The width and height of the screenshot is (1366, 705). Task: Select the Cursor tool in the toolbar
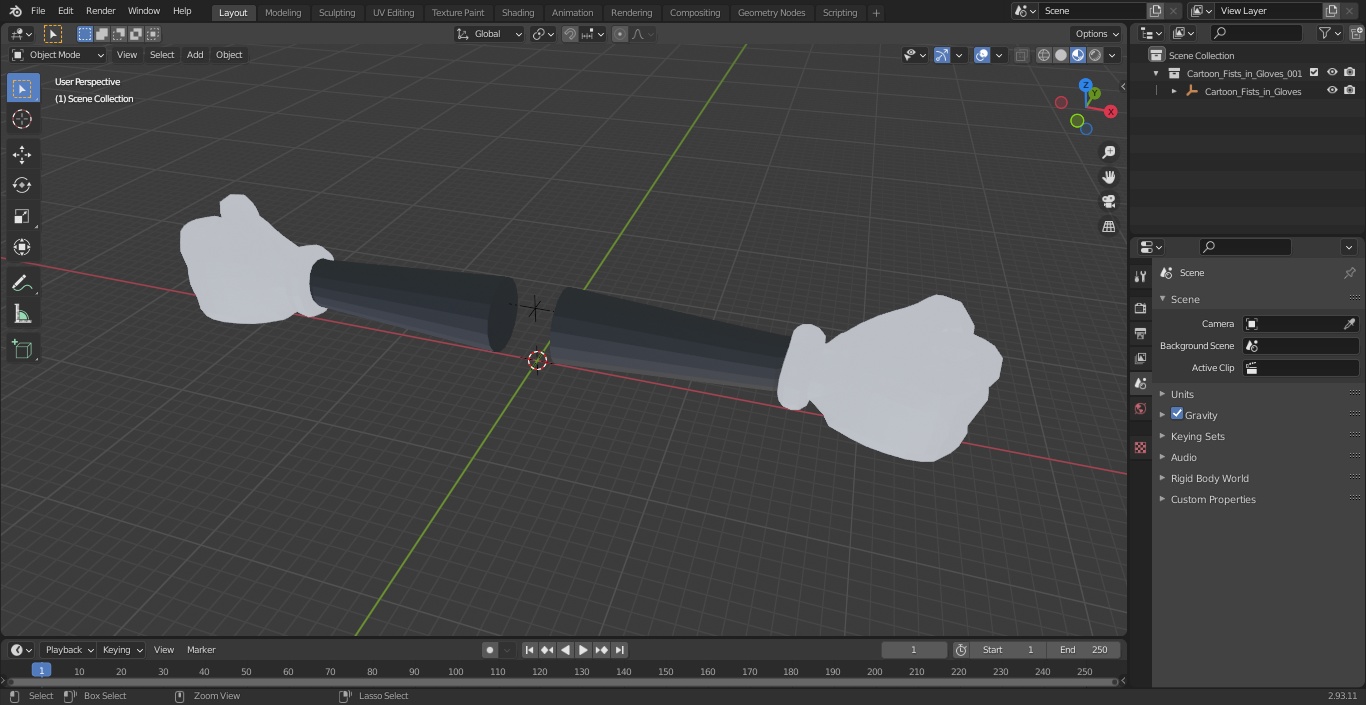click(x=22, y=119)
